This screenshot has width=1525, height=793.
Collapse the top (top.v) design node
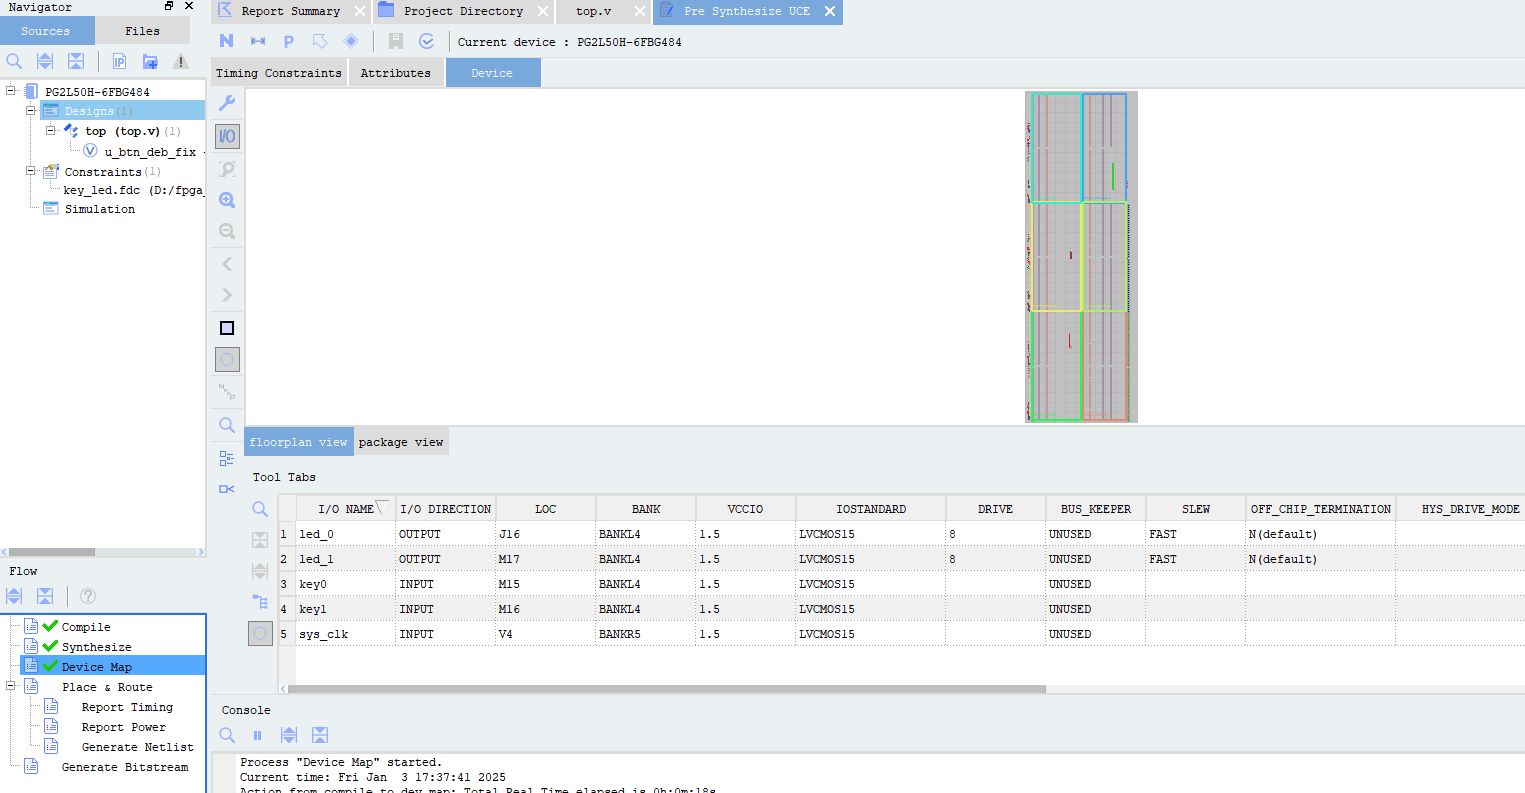coord(50,131)
